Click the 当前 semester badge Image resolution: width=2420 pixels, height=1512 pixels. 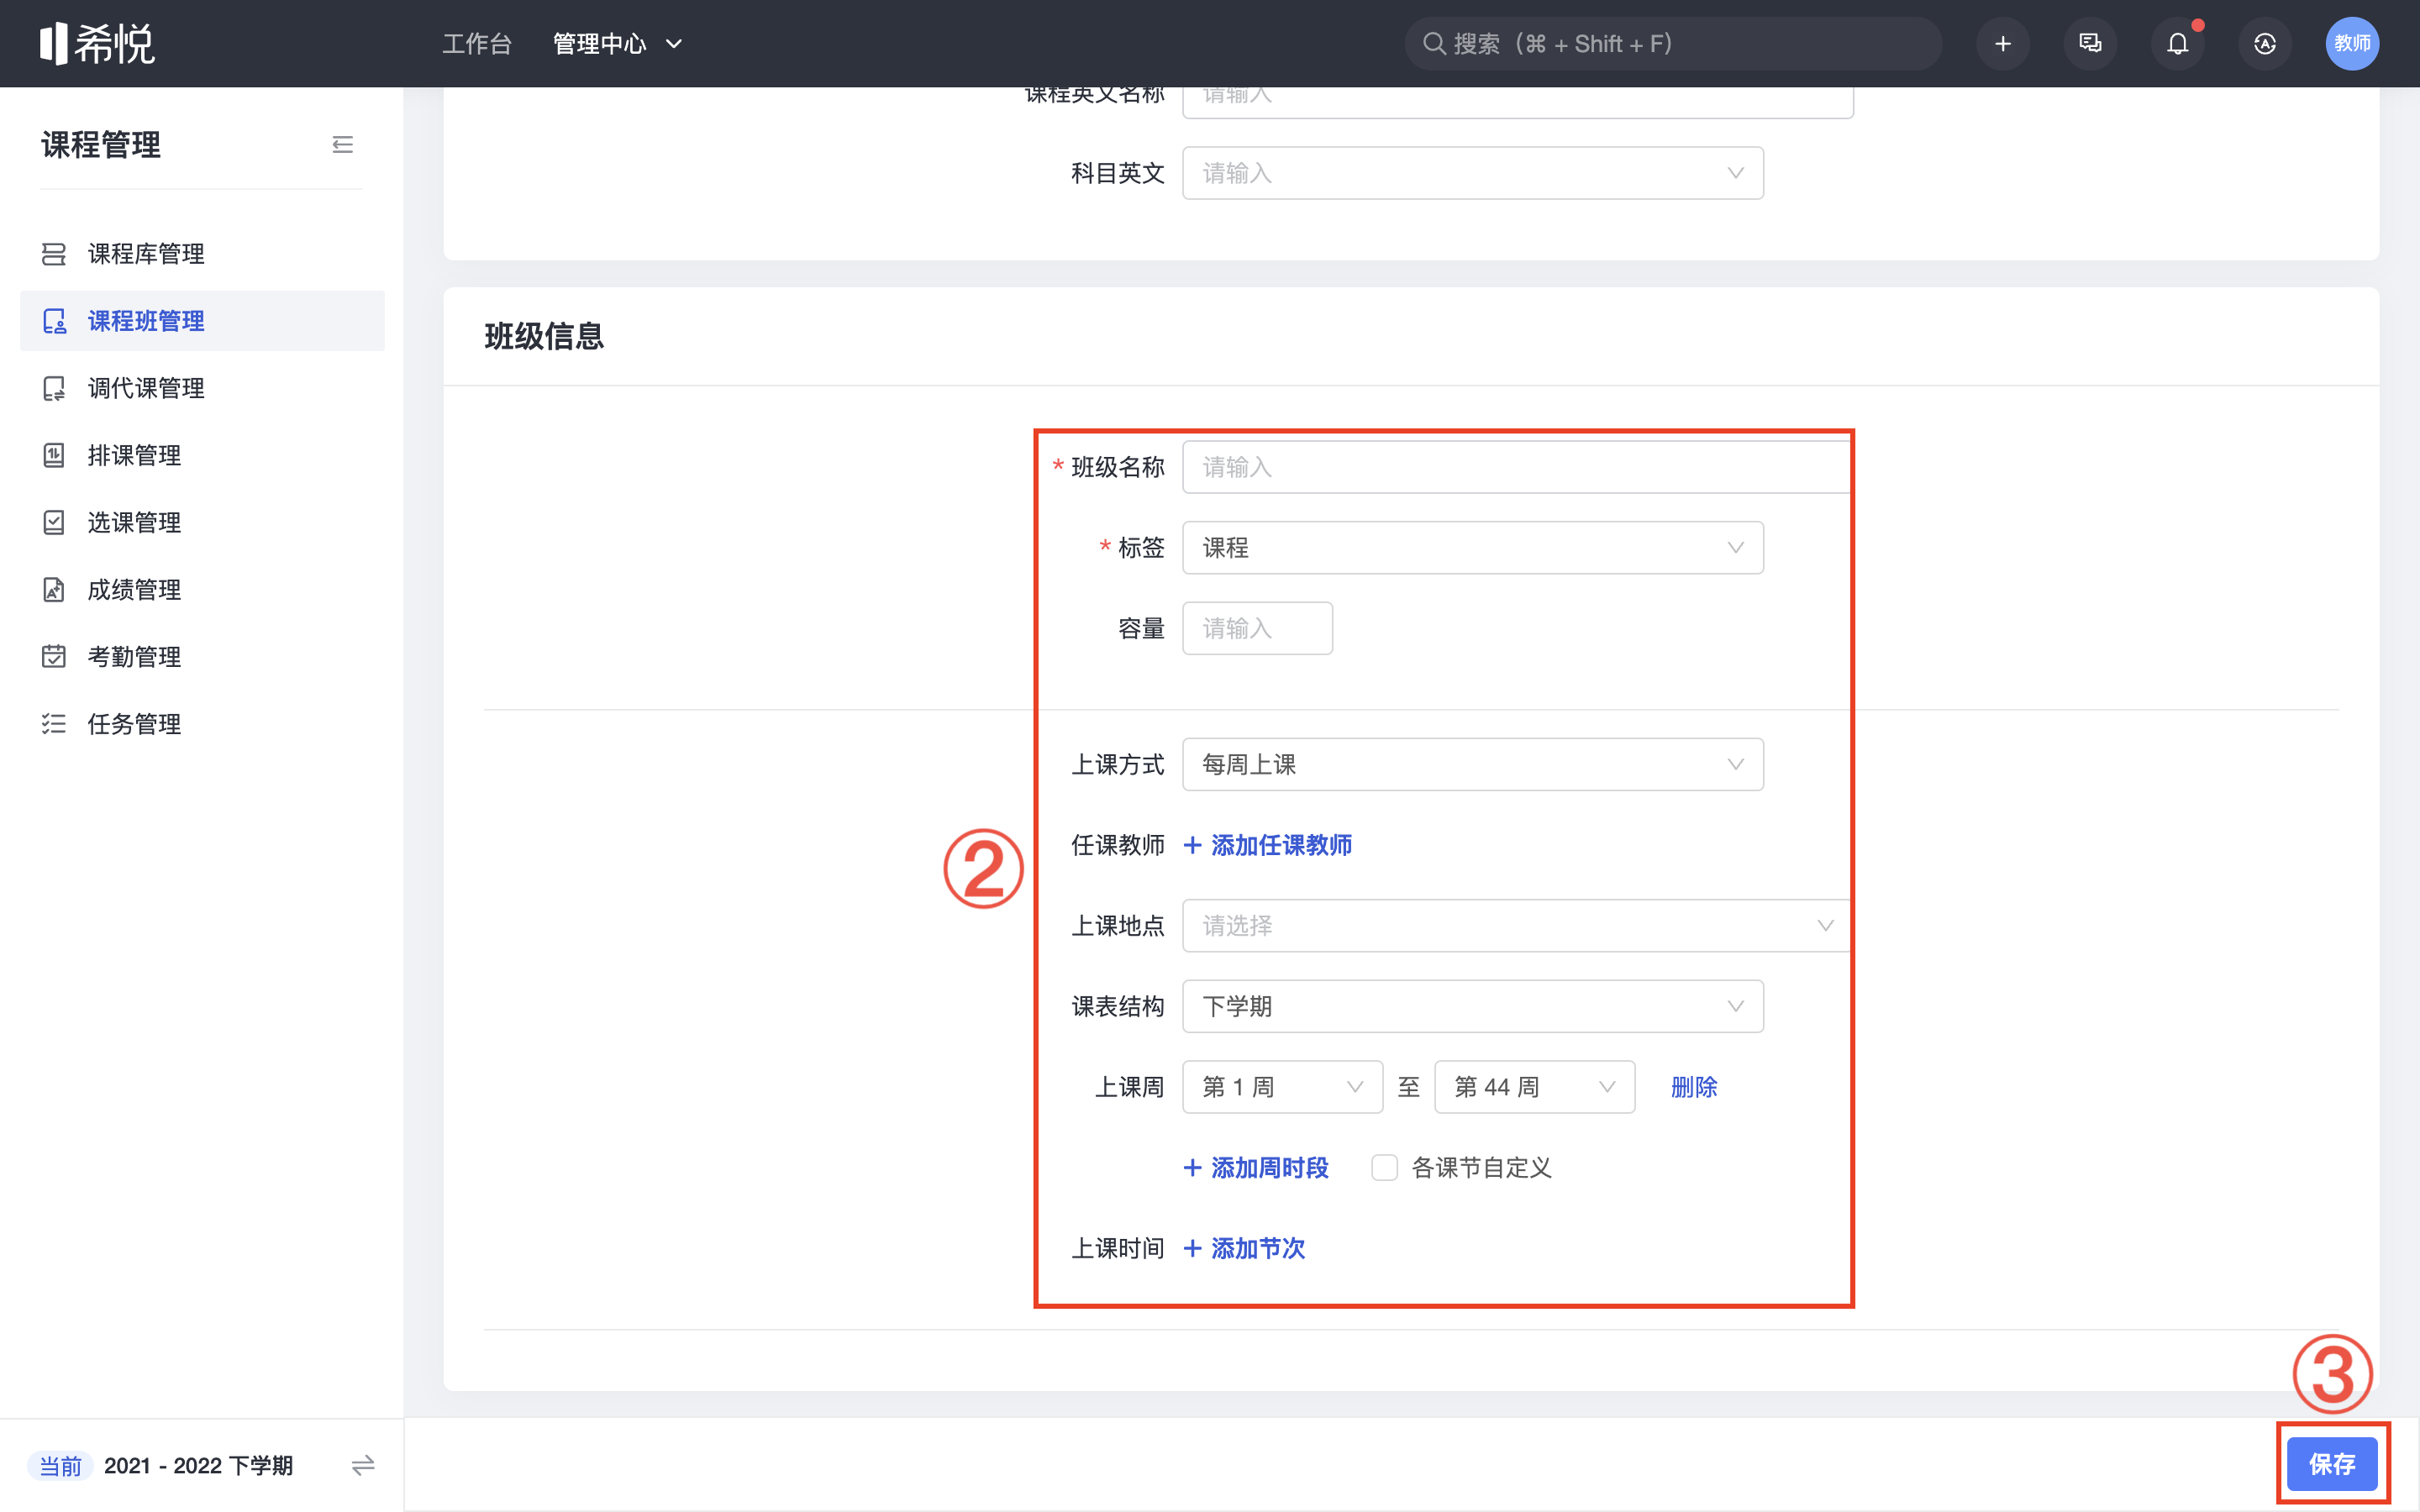pos(60,1466)
